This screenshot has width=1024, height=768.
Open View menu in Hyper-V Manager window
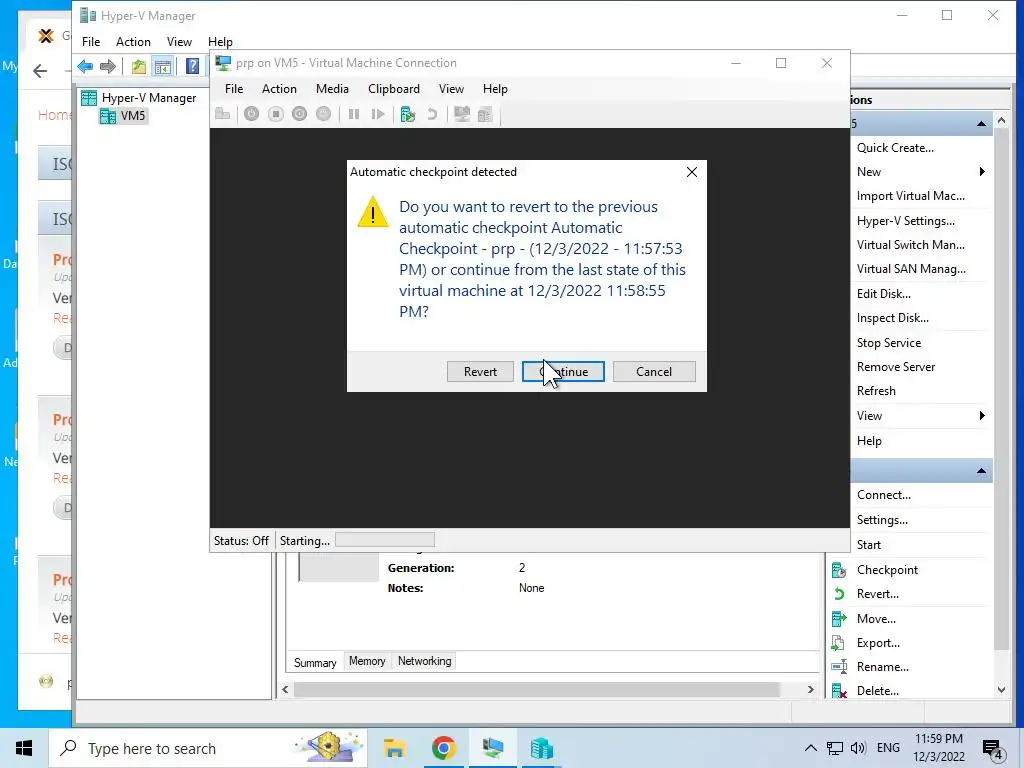[x=179, y=42]
